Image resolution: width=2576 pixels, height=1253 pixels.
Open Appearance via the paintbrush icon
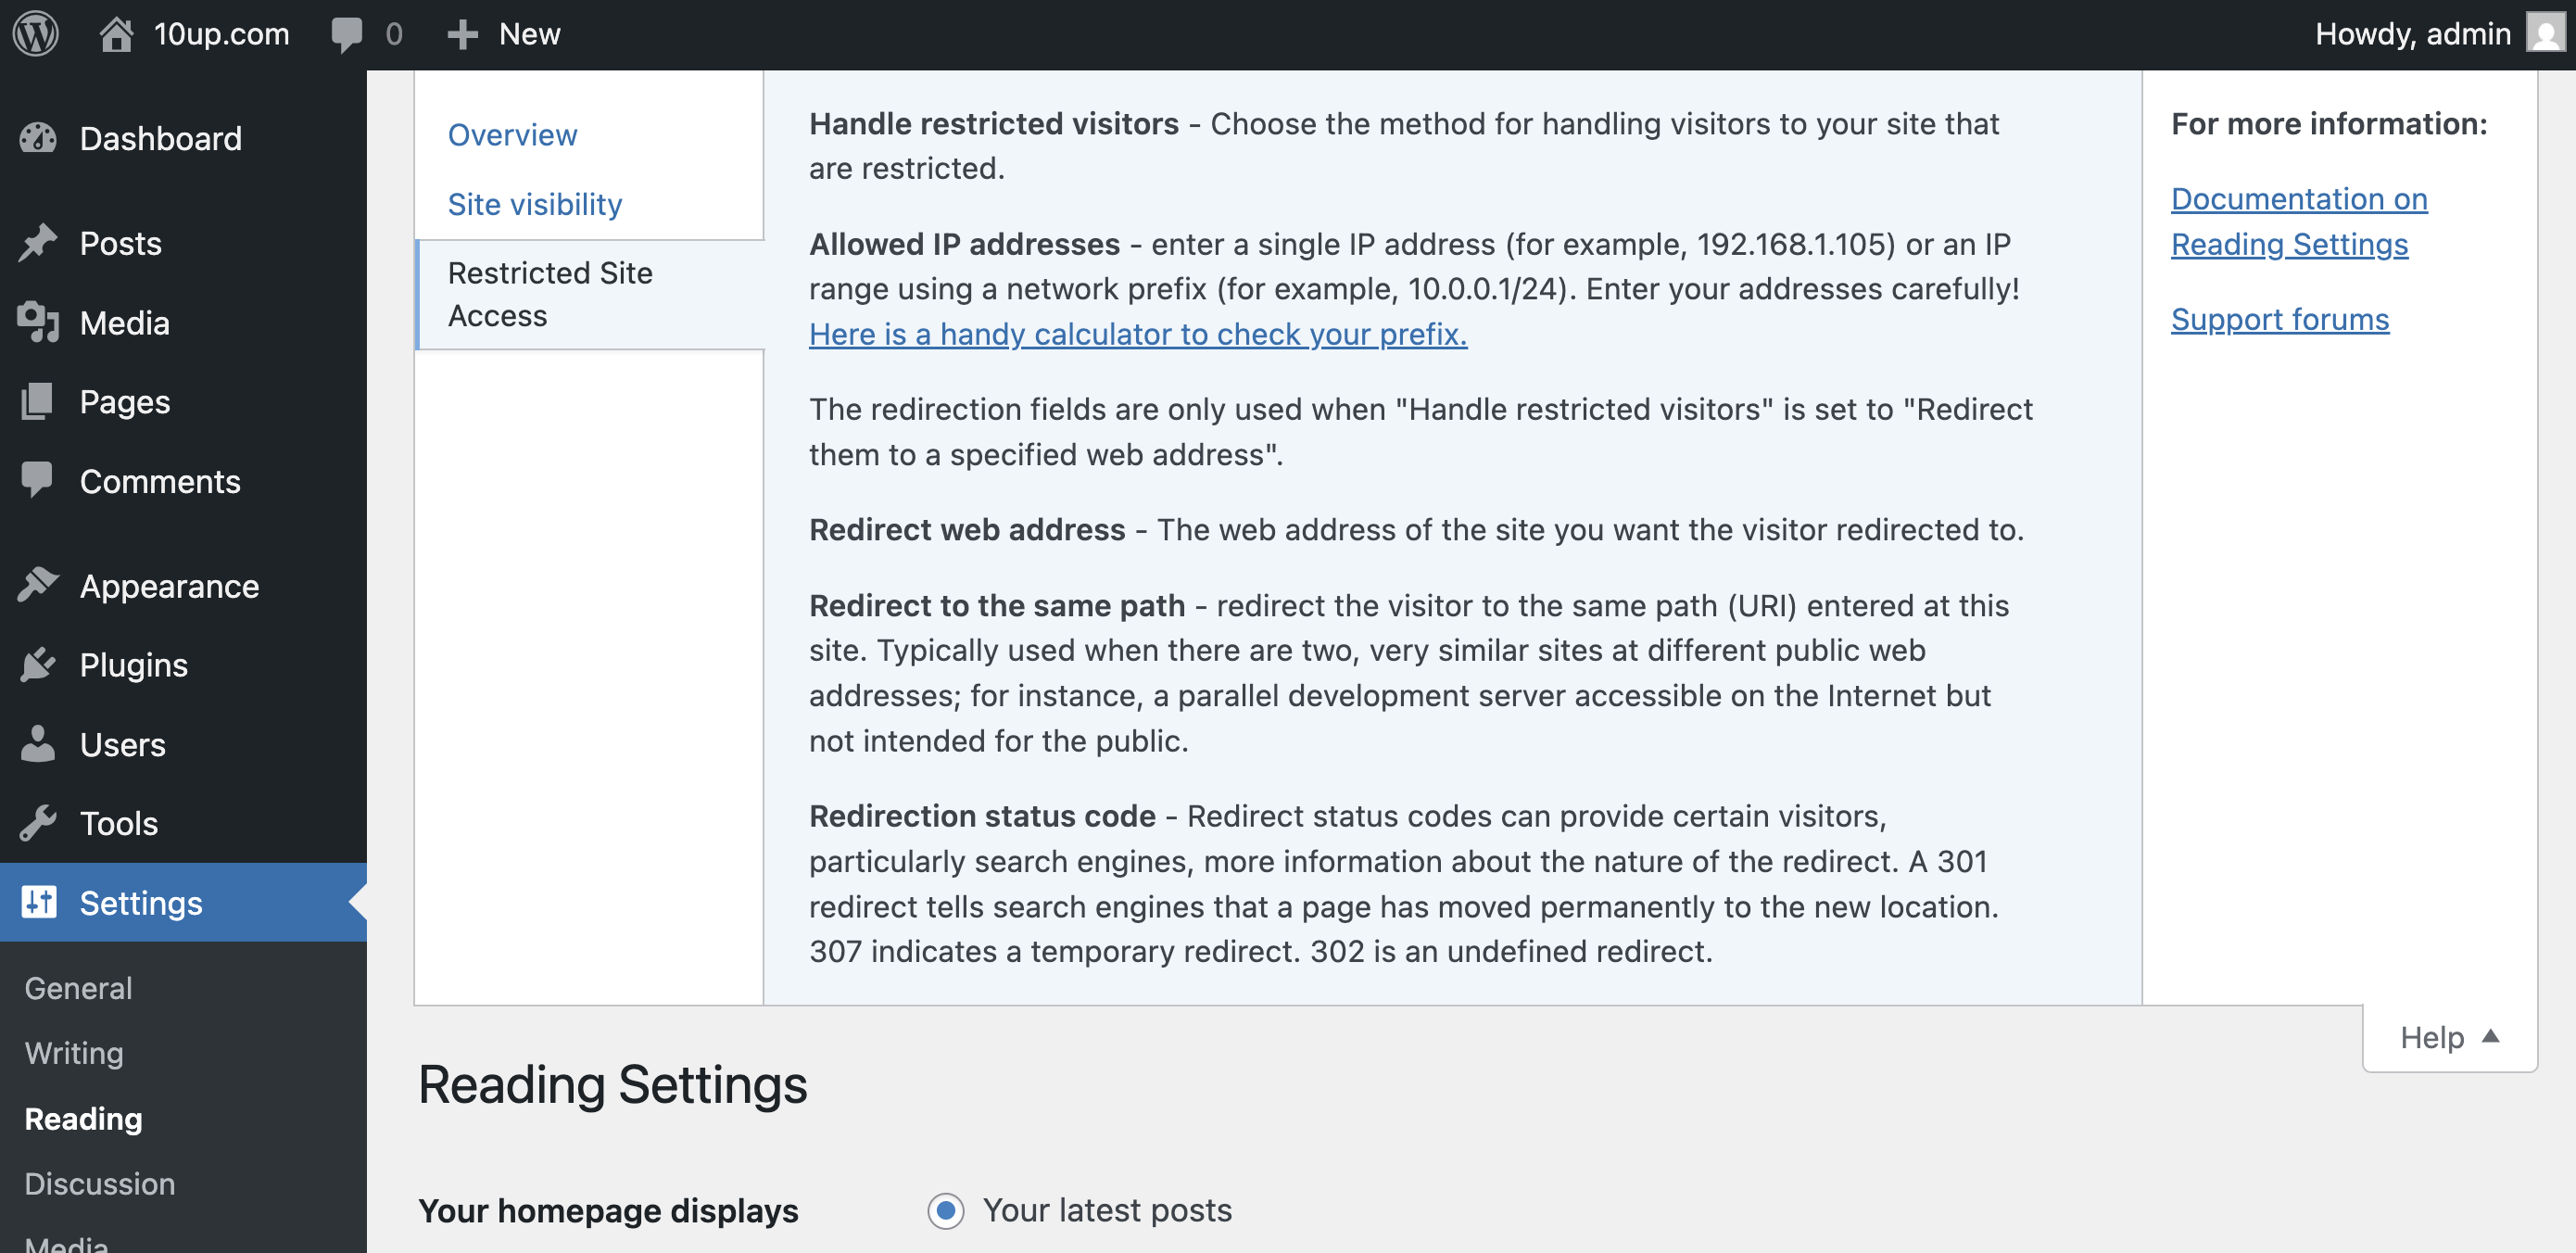coord(40,585)
